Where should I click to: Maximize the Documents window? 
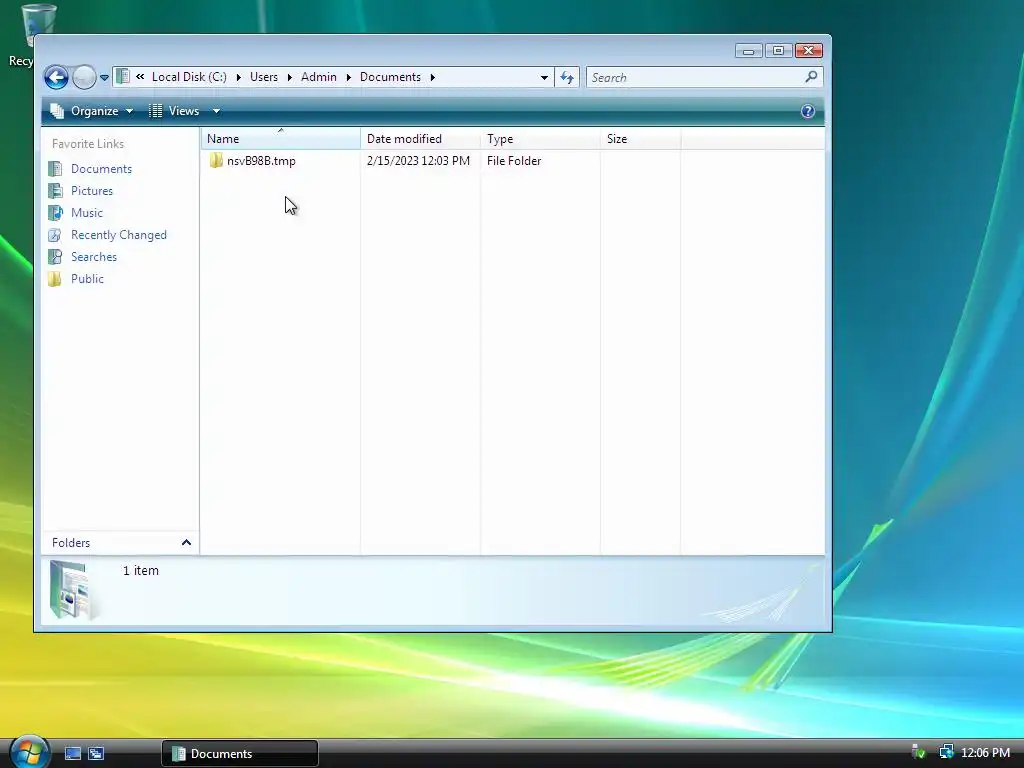click(778, 51)
